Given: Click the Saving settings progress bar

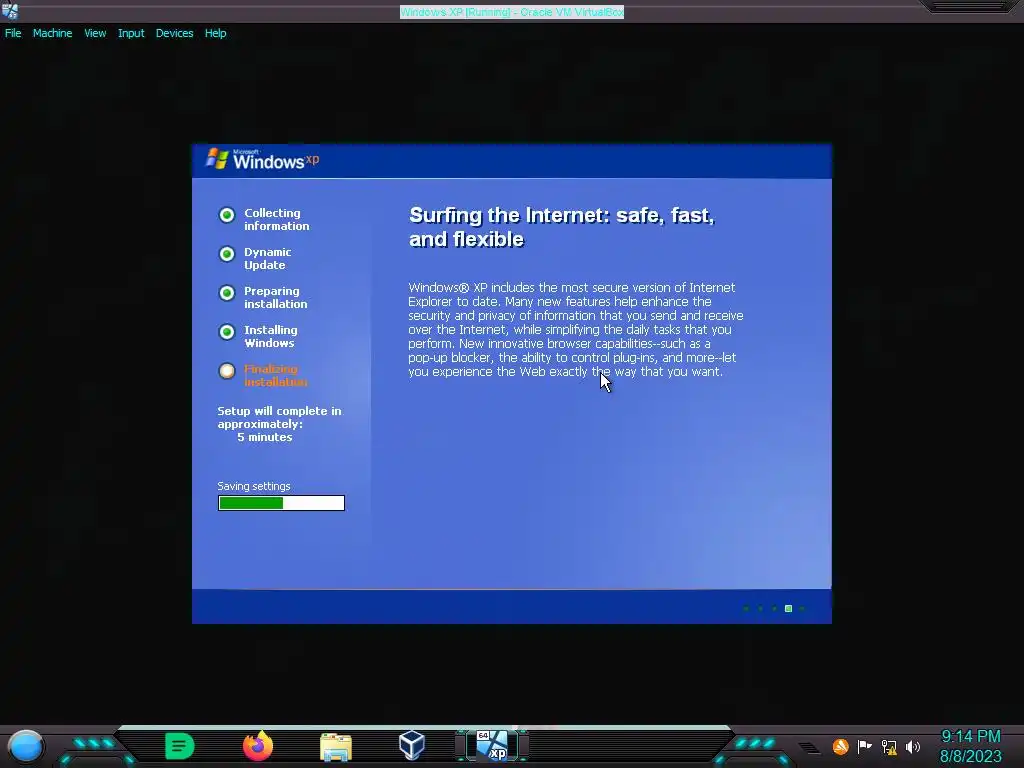Looking at the screenshot, I should point(281,503).
